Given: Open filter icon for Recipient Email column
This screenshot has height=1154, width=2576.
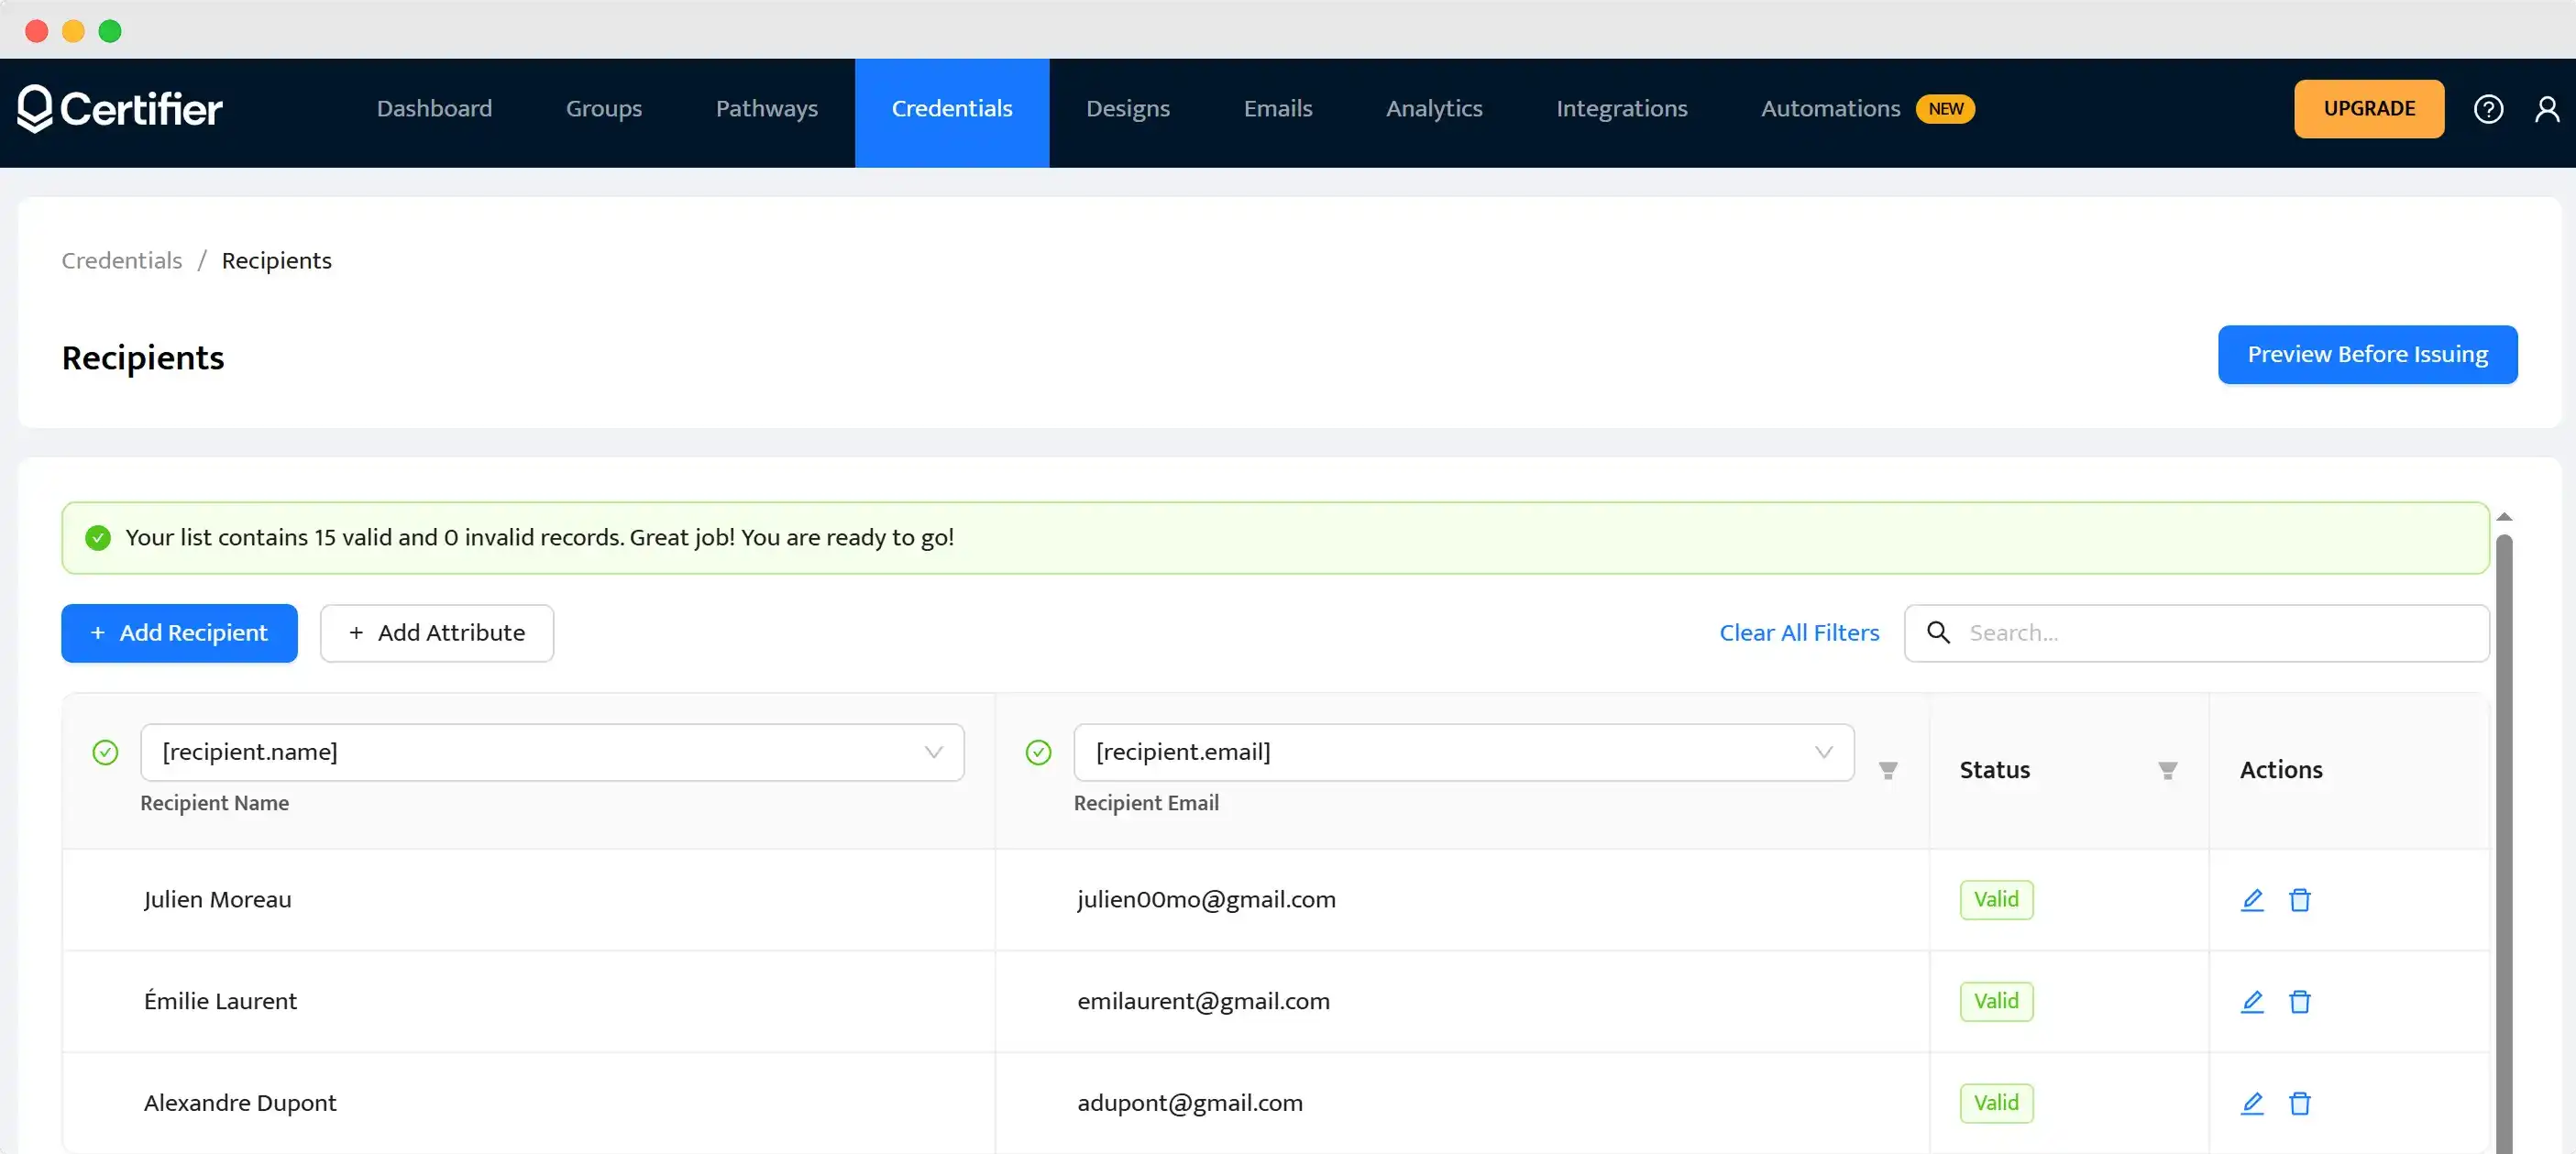Looking at the screenshot, I should pos(1888,770).
